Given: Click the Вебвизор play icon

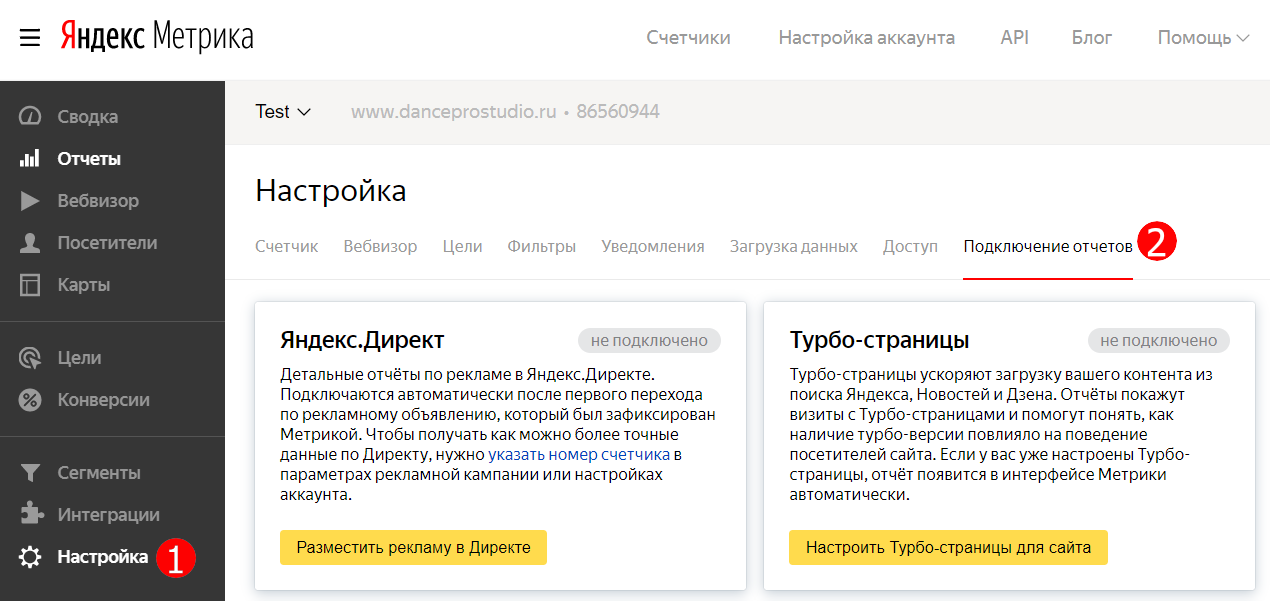Looking at the screenshot, I should point(30,200).
